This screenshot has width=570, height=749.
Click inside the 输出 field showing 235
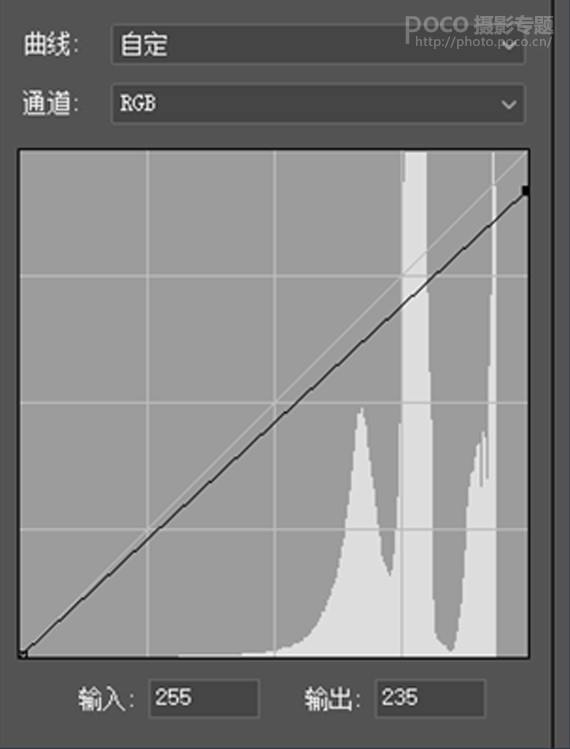(x=430, y=698)
